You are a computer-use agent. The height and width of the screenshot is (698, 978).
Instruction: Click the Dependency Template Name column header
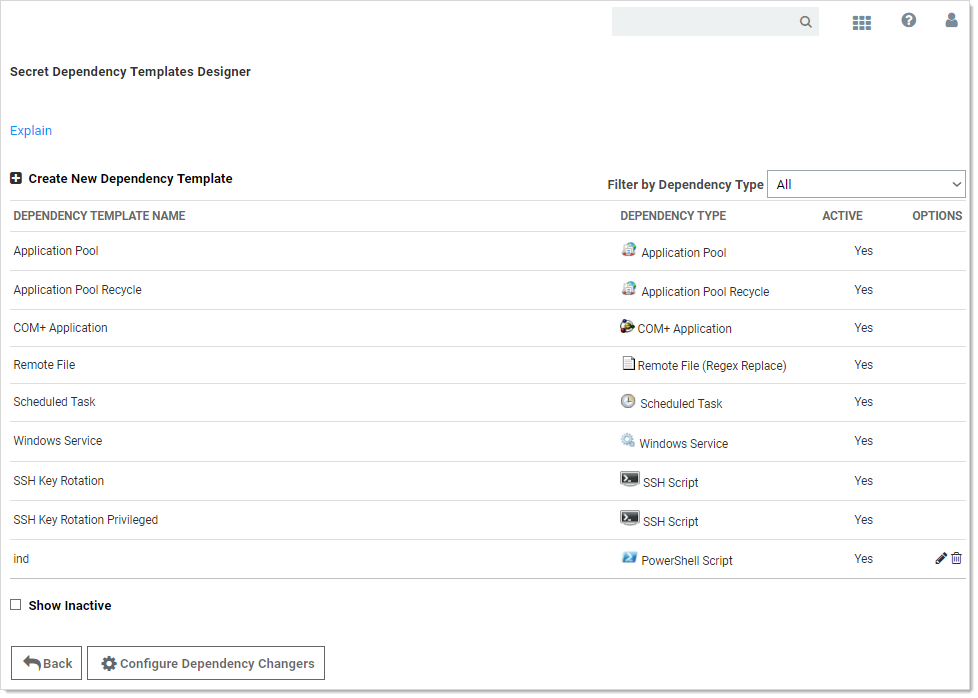click(99, 216)
